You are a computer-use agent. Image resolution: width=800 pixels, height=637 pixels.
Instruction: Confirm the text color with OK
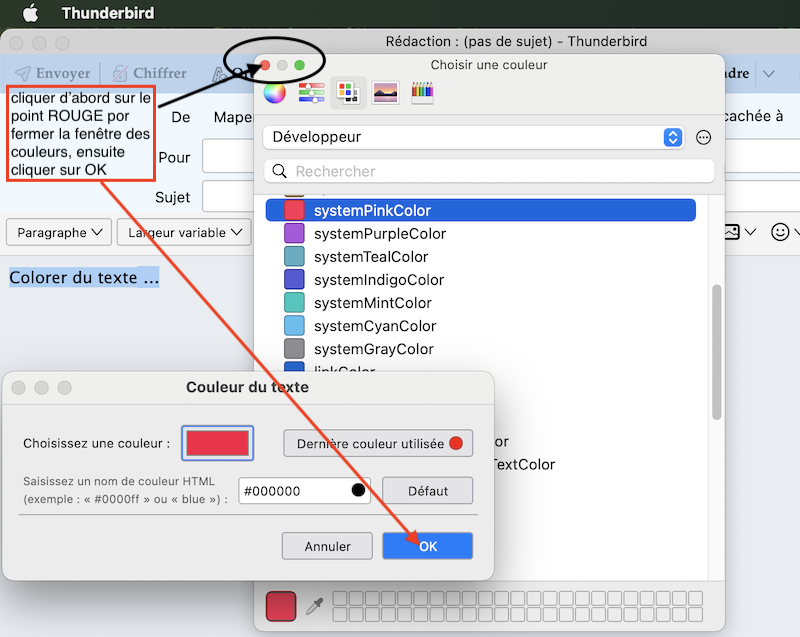click(428, 546)
